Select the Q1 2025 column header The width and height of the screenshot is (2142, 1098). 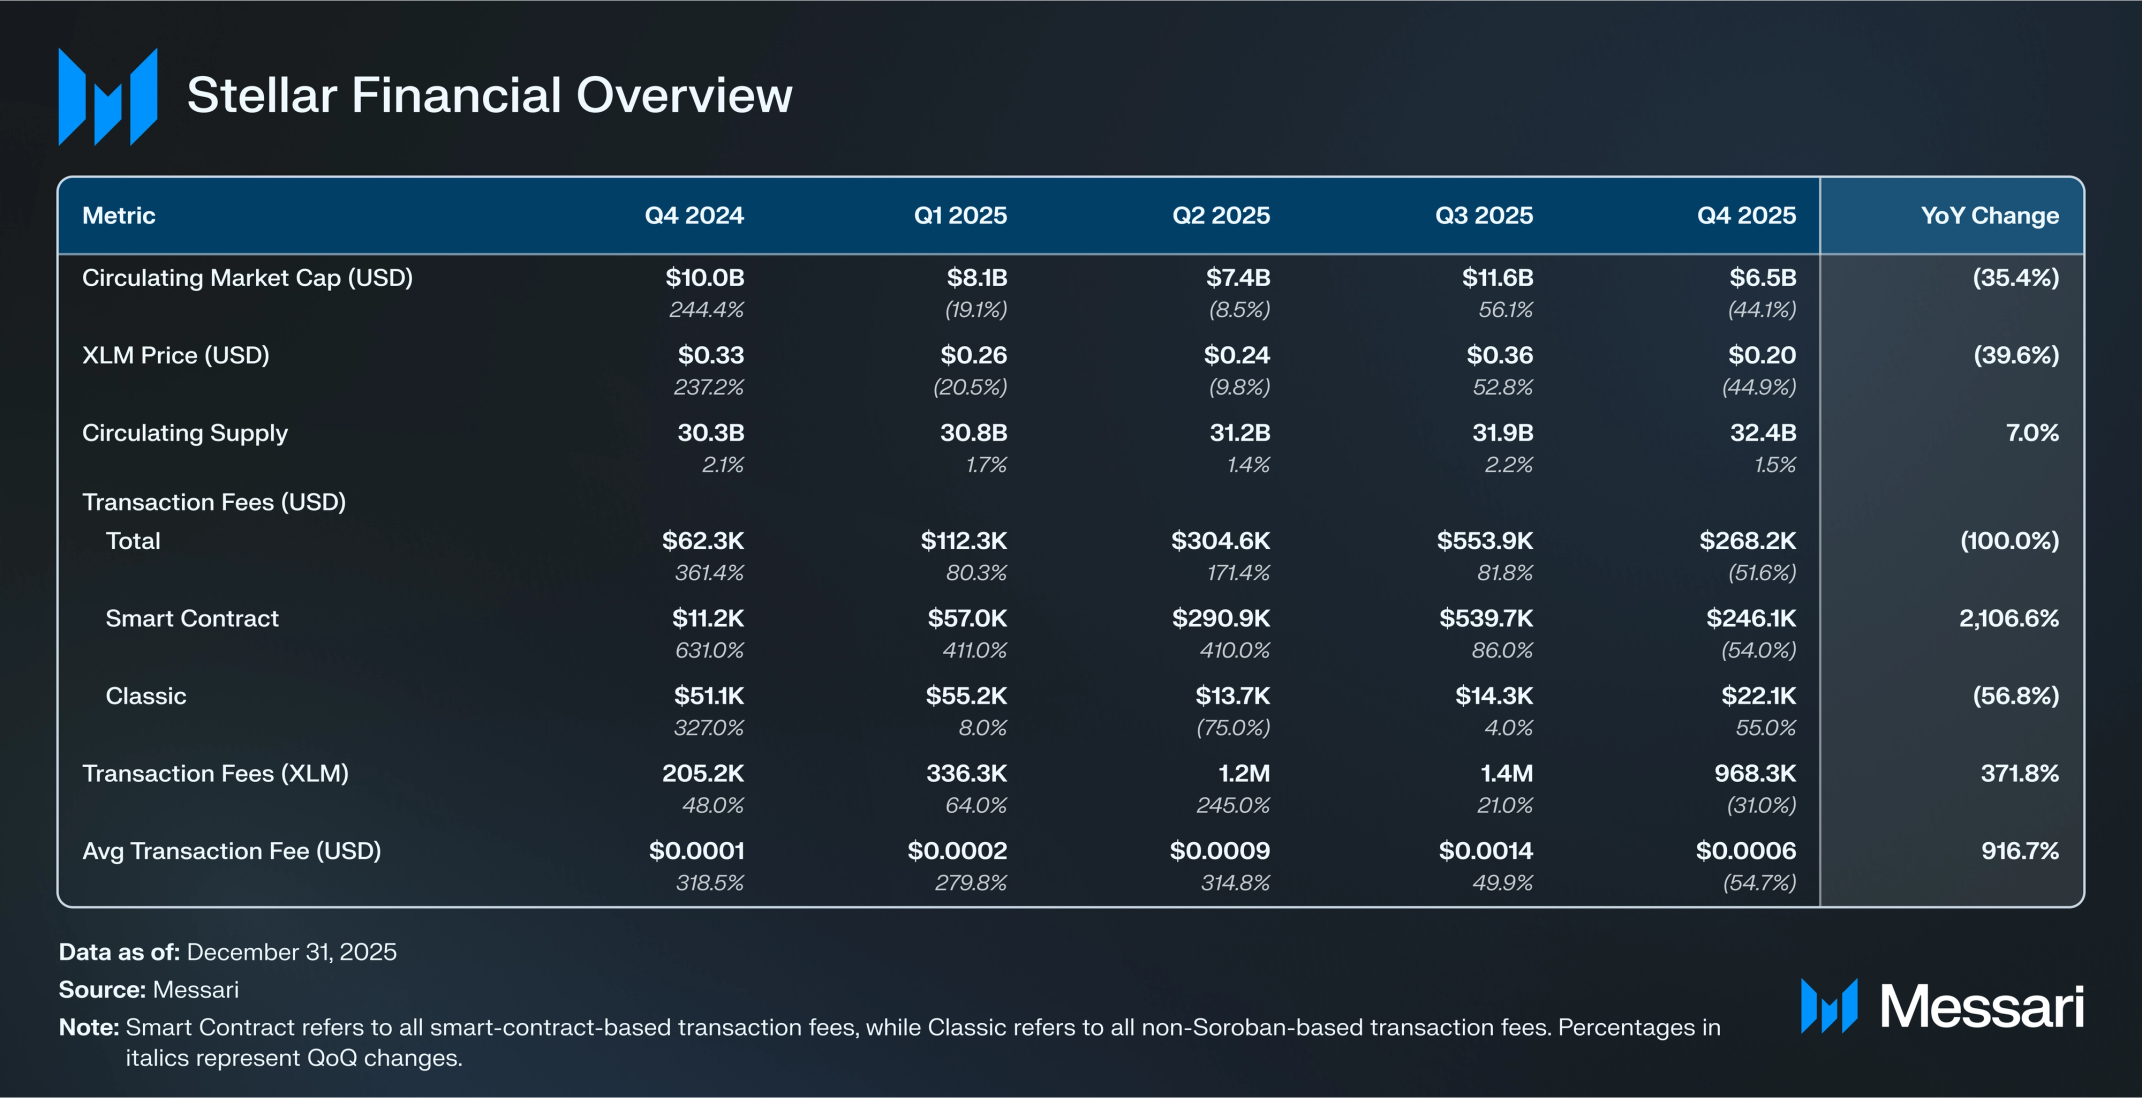click(x=959, y=216)
